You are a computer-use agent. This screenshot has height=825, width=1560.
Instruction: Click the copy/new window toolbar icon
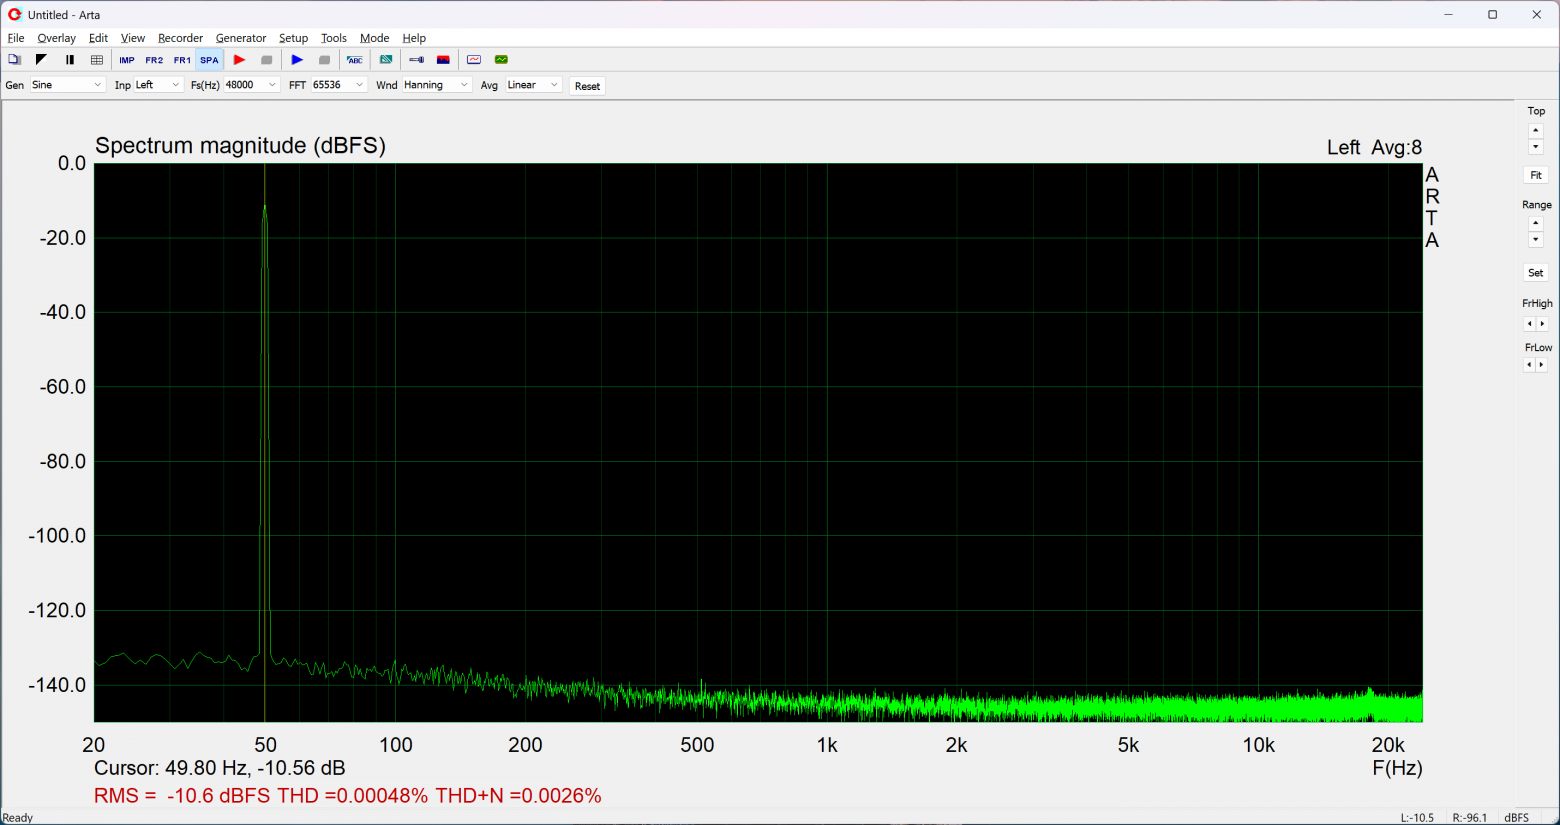[x=14, y=60]
